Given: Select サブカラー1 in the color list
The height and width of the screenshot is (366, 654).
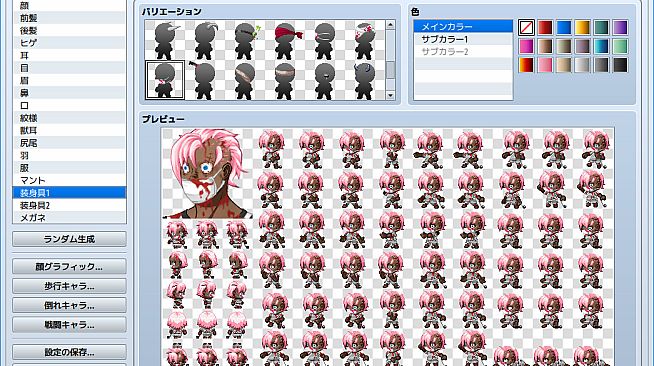Looking at the screenshot, I should click(463, 39).
